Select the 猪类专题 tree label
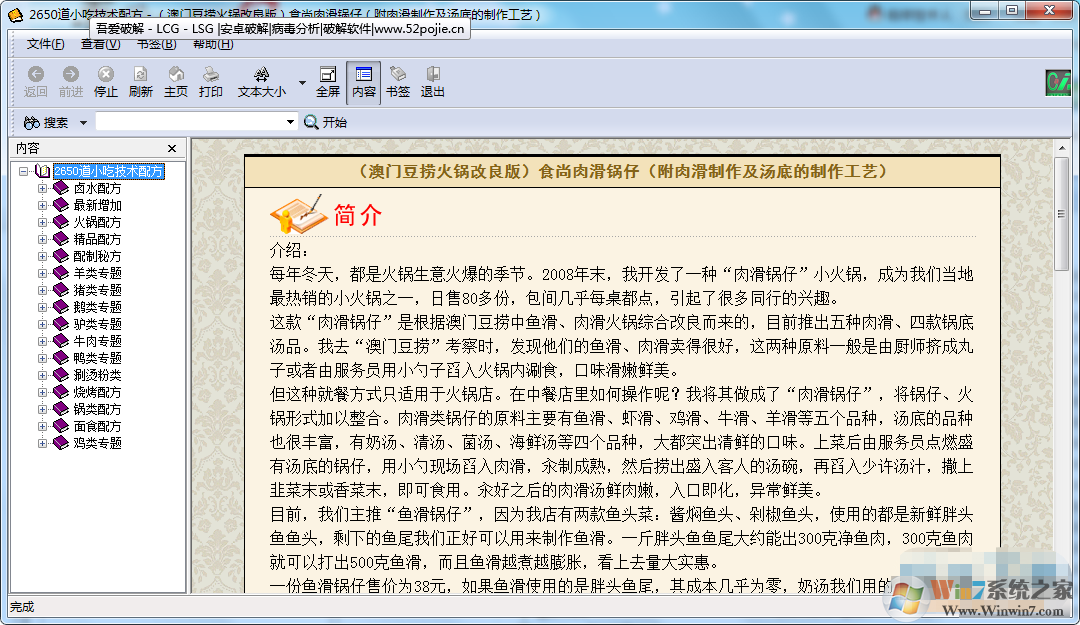Screen dimensions: 1080x625 97,290
